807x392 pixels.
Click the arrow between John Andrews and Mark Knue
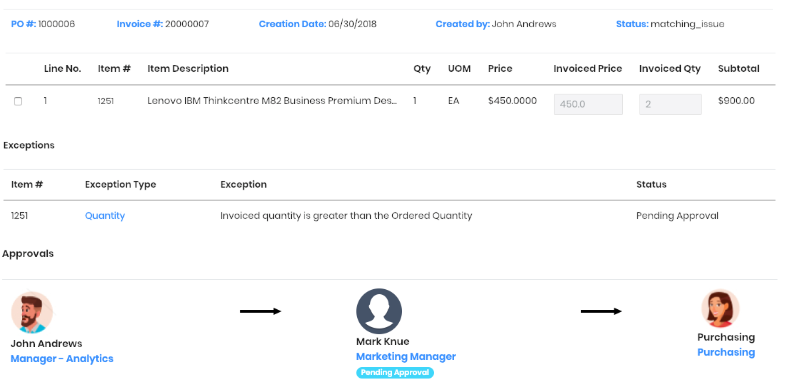[x=260, y=311]
